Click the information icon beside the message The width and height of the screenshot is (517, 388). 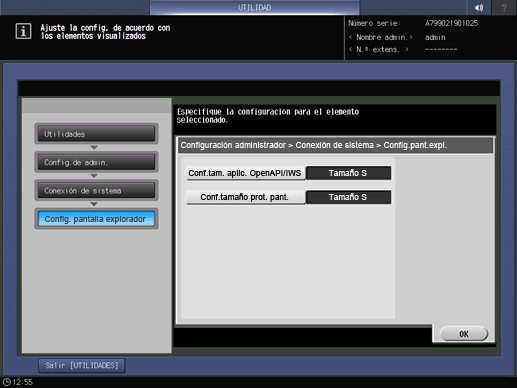(23, 31)
